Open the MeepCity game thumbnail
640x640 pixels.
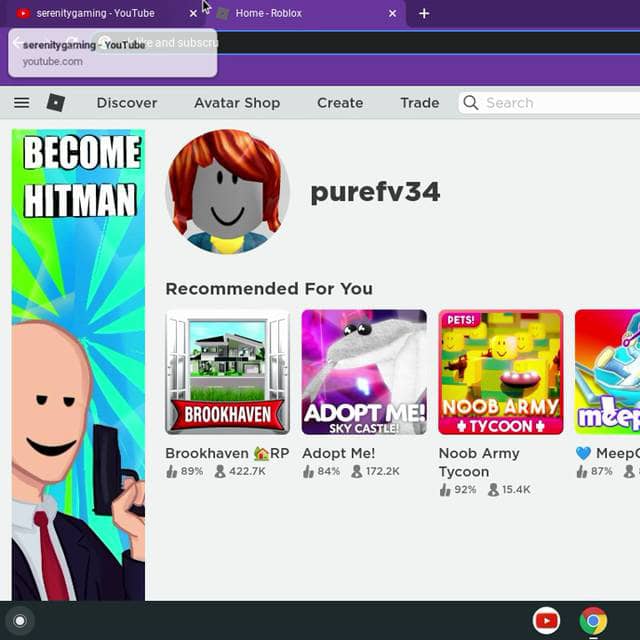(607, 372)
